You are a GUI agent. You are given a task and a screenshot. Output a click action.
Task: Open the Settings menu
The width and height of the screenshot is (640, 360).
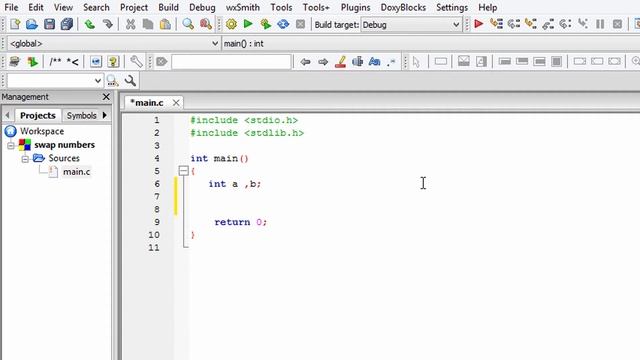(452, 7)
